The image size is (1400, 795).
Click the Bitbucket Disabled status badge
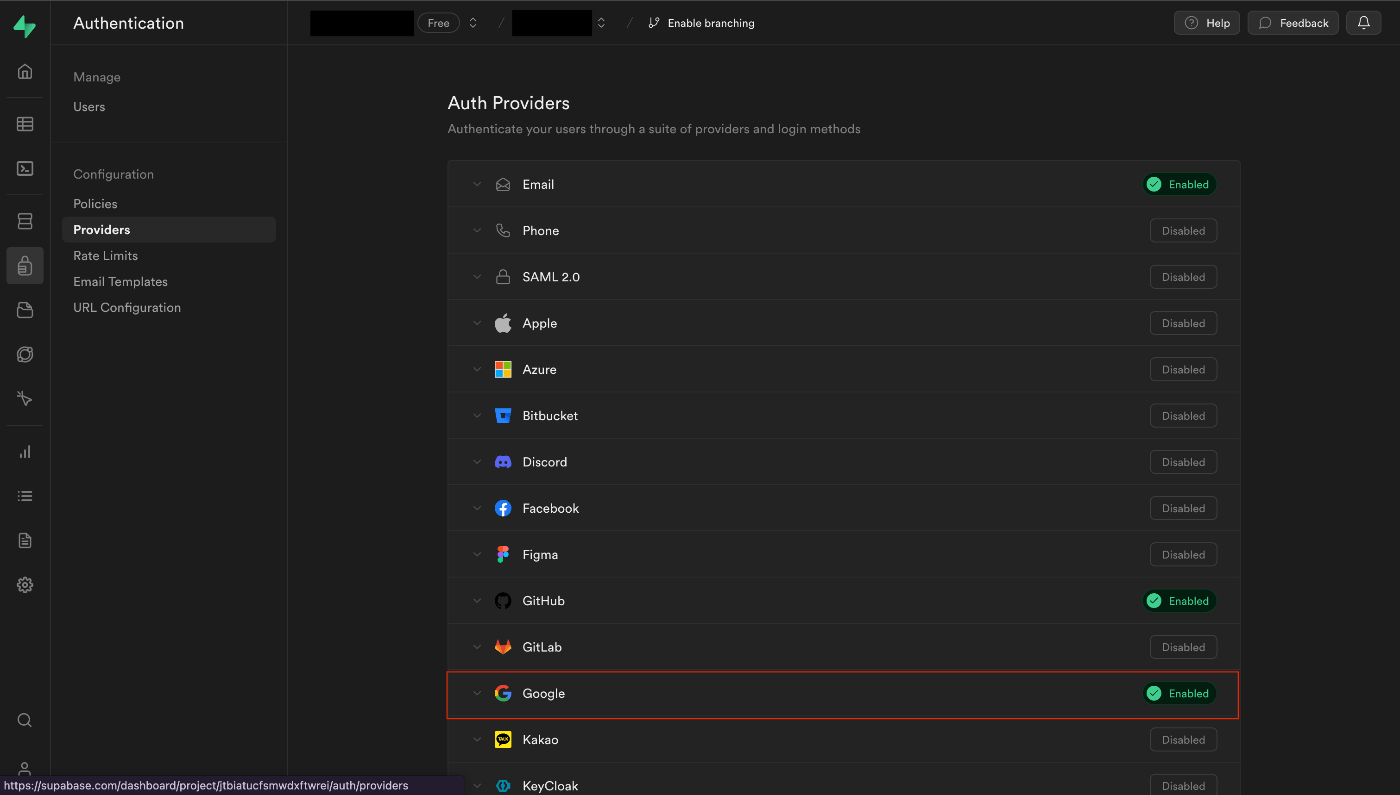pos(1183,416)
